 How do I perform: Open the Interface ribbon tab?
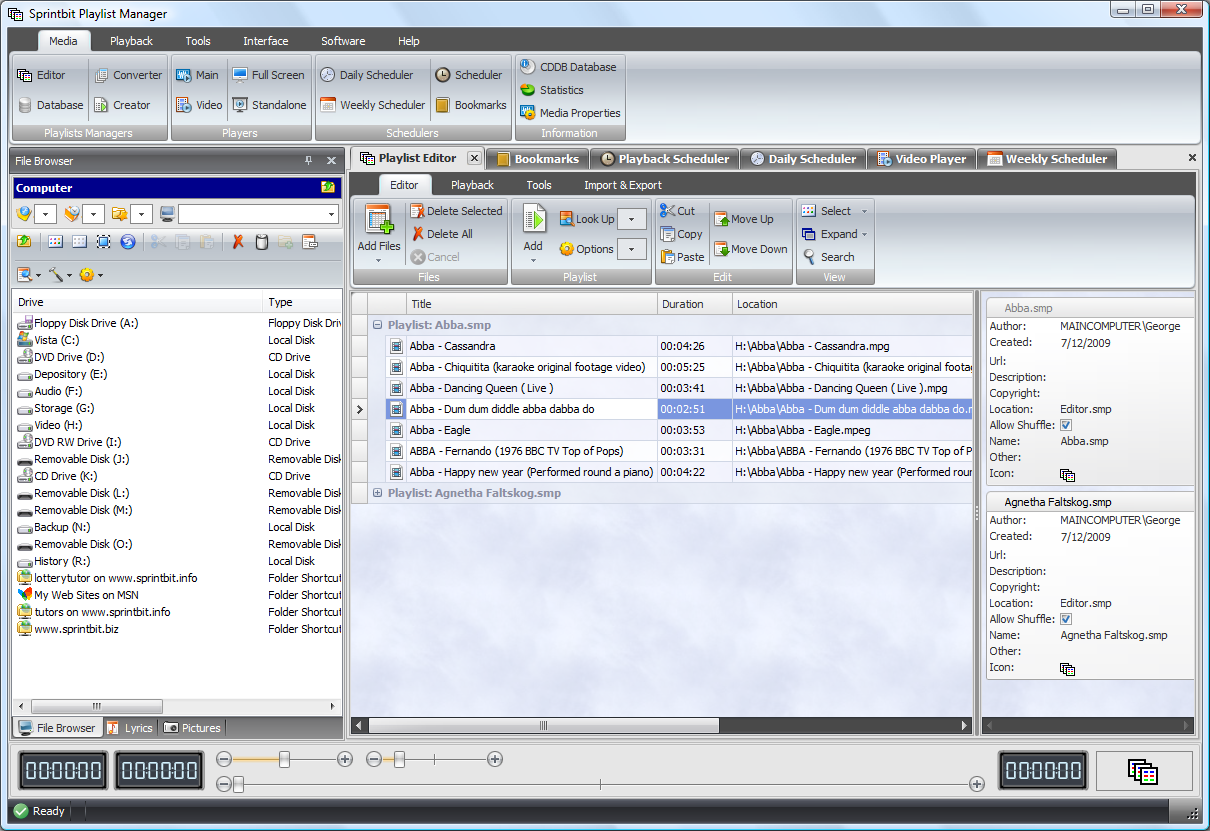pos(266,41)
